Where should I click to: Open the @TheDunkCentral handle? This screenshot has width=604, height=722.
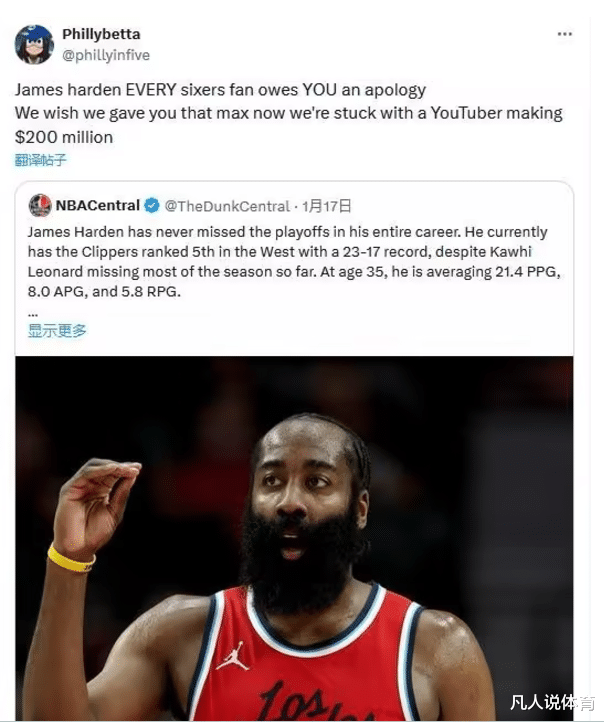(x=227, y=206)
